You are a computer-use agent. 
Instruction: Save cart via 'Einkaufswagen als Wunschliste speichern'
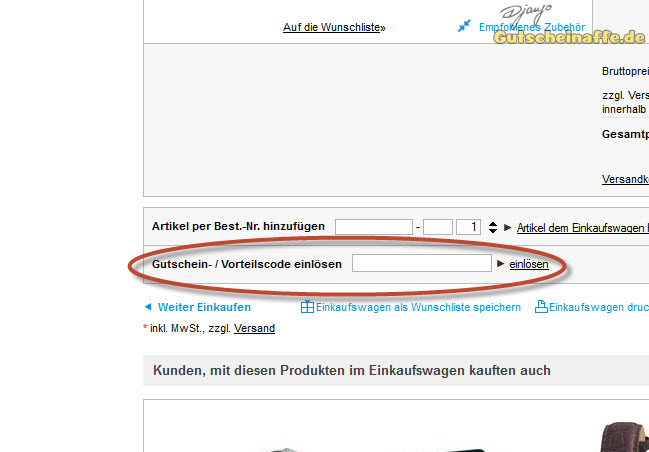click(x=418, y=308)
